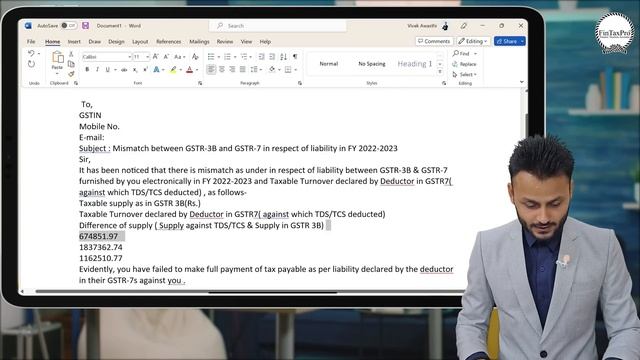Click the Comments button
640x360 pixels.
tap(434, 41)
